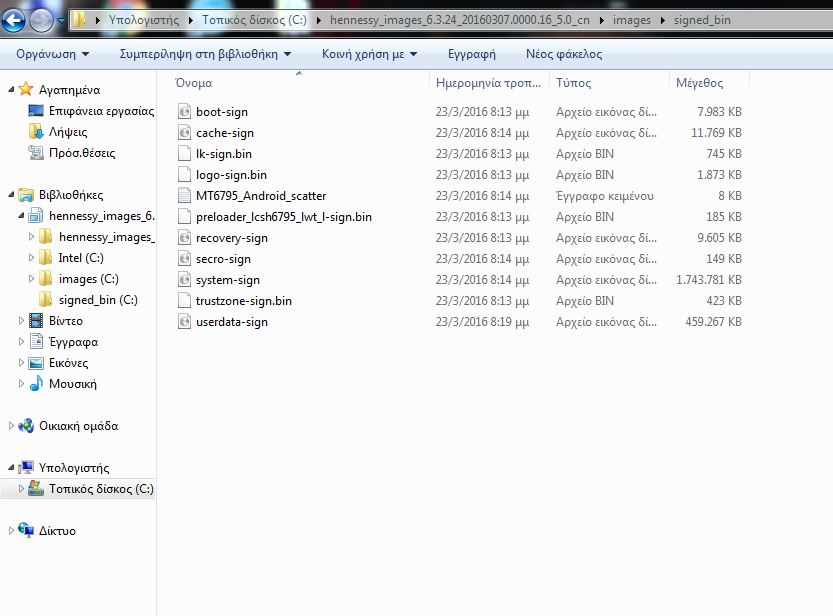Click the boot-sign disc image icon
The height and width of the screenshot is (616, 833).
tap(184, 112)
